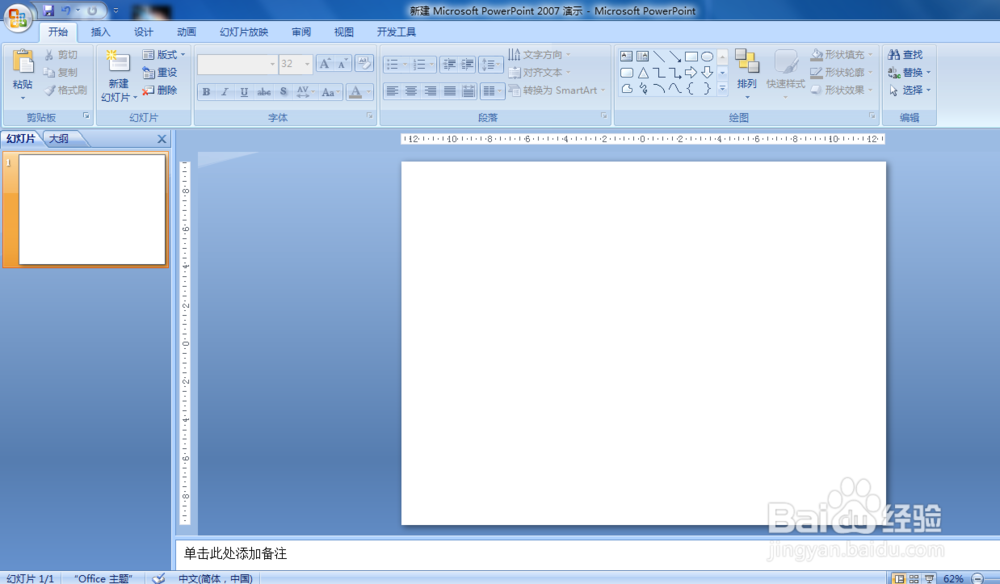Click Shape Outline (形状轮廓) pen
Viewport: 1000px width, 584px height.
[816, 73]
